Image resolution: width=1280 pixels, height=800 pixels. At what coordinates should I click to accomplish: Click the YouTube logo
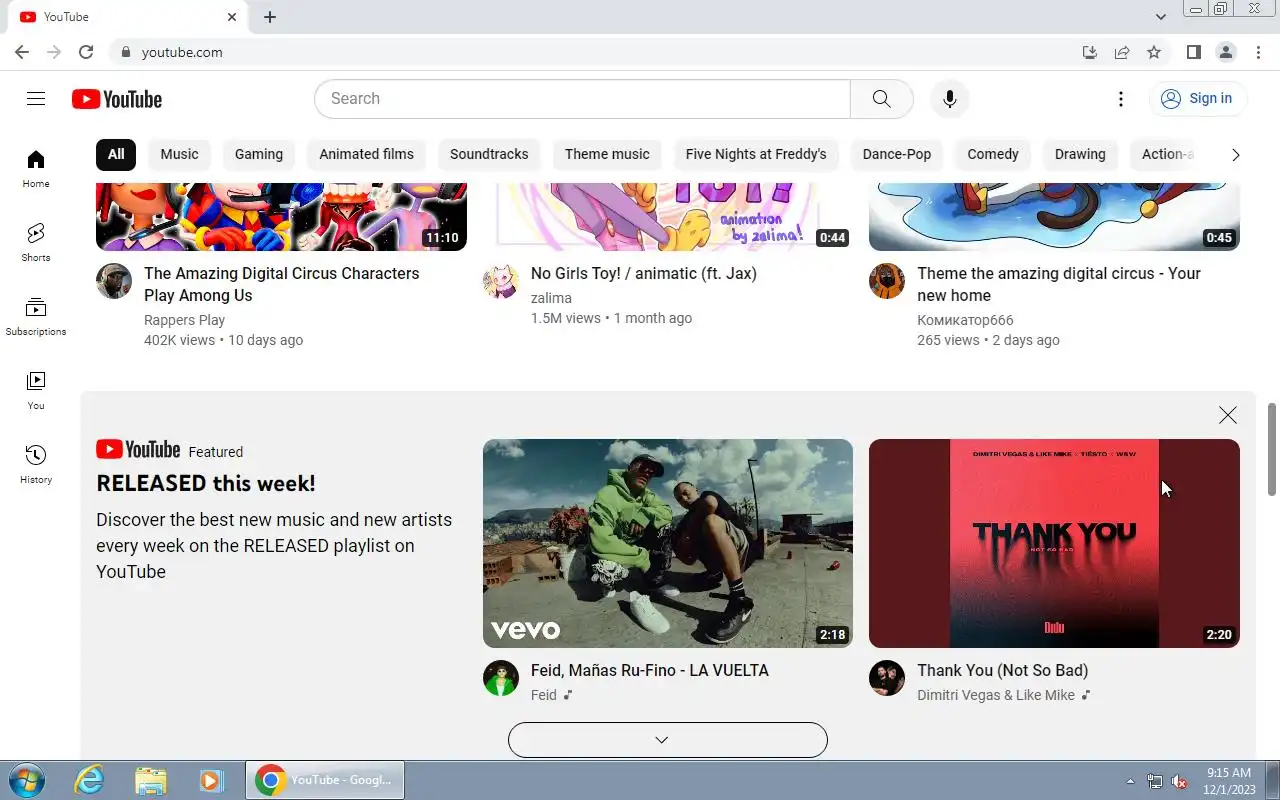(117, 99)
